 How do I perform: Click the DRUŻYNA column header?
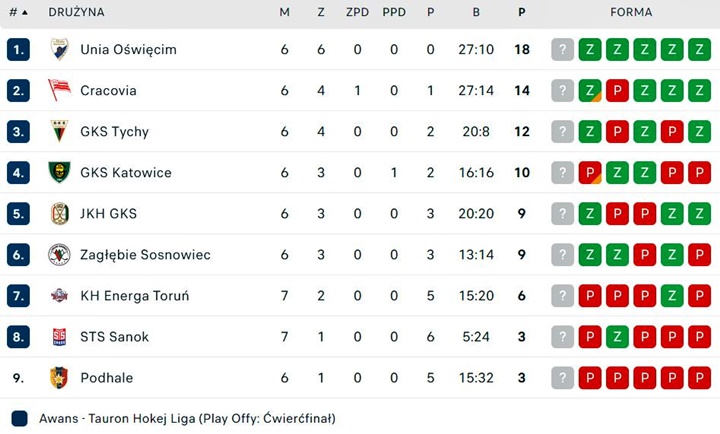coord(76,13)
